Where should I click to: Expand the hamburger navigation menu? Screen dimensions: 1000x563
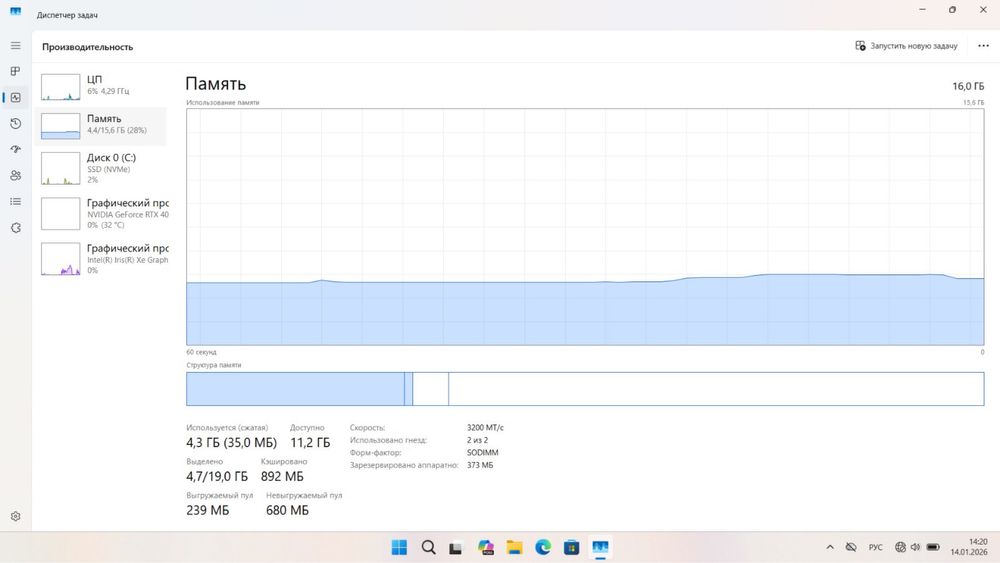tap(15, 46)
